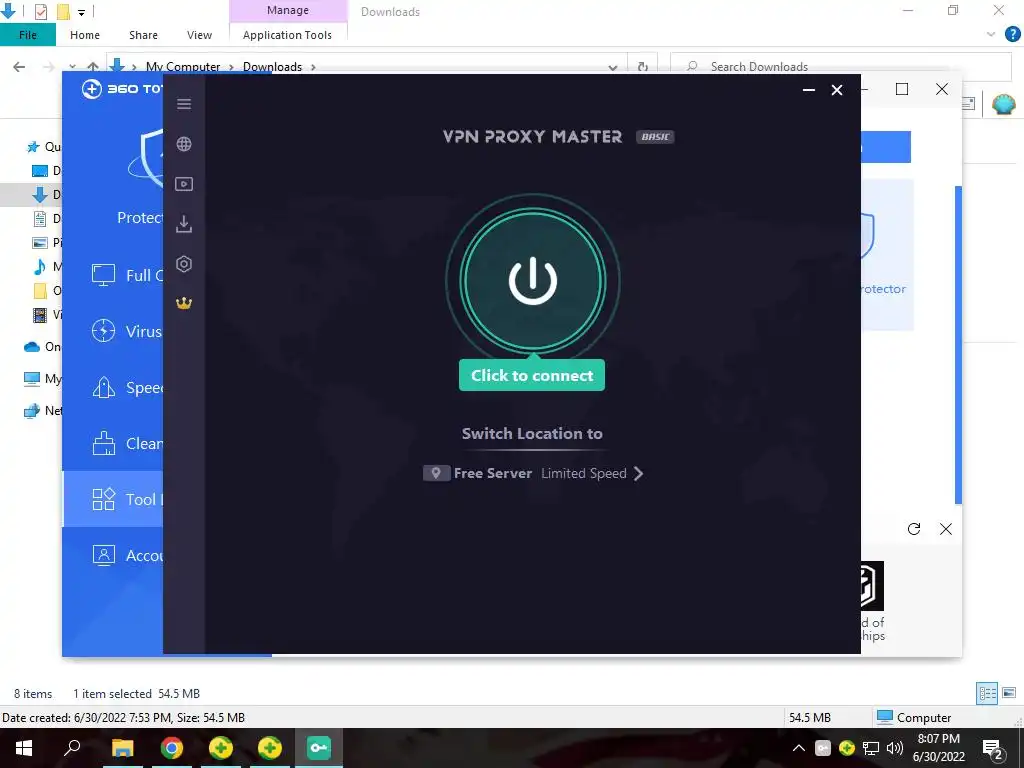Click the Manage contextual tab

click(288, 10)
